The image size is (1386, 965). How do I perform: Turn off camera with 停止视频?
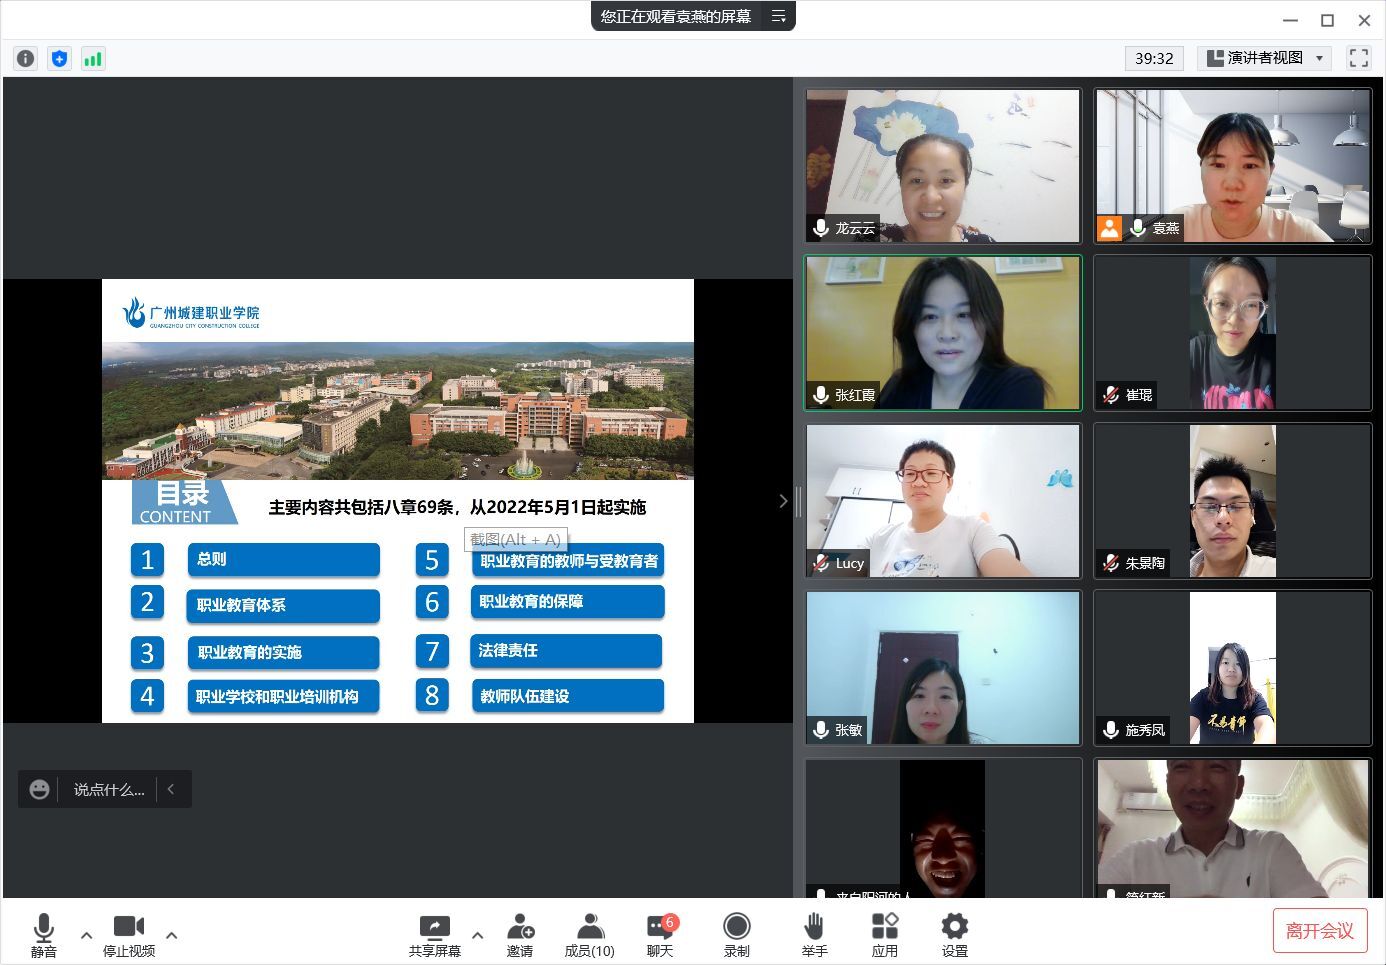(129, 935)
